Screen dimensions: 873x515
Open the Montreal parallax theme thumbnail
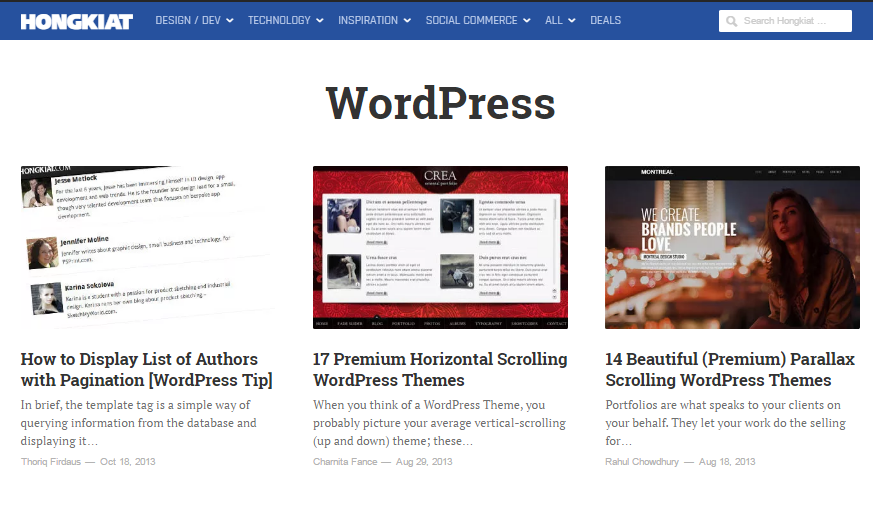pyautogui.click(x=732, y=247)
